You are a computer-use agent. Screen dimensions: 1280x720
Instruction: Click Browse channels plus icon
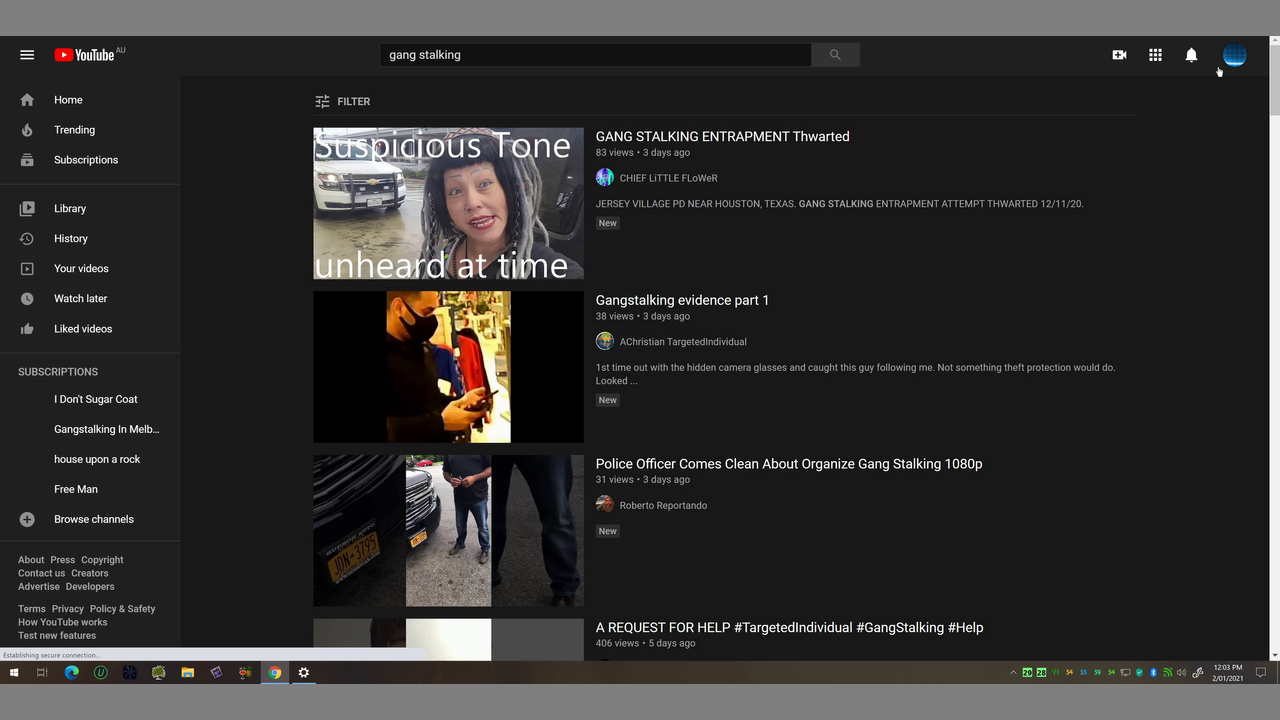[27, 520]
